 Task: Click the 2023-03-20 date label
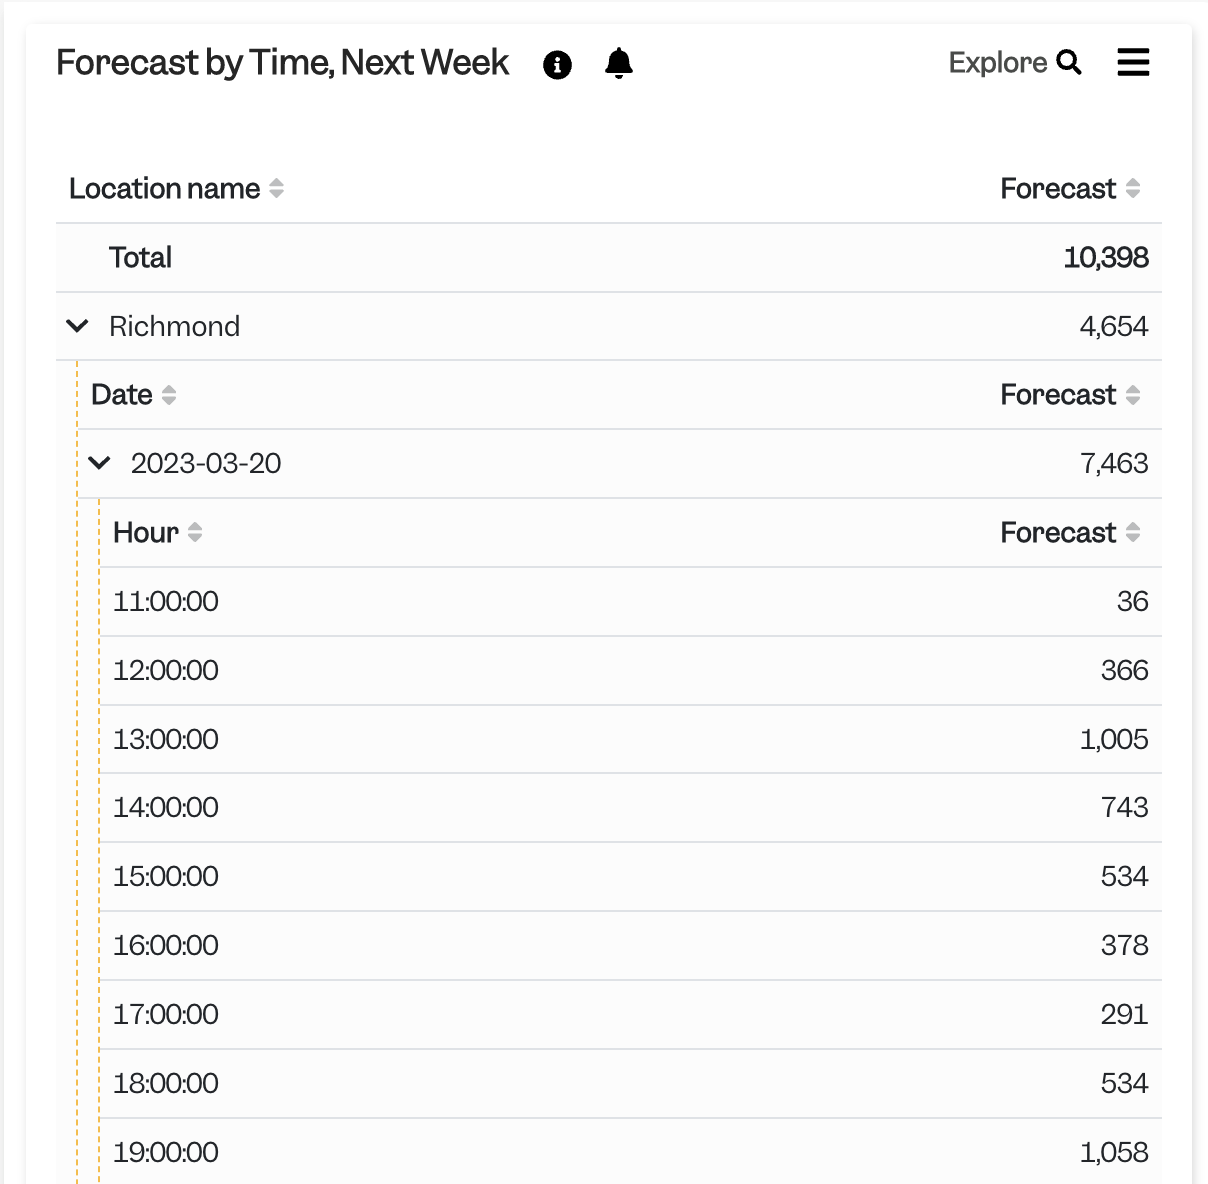click(206, 463)
